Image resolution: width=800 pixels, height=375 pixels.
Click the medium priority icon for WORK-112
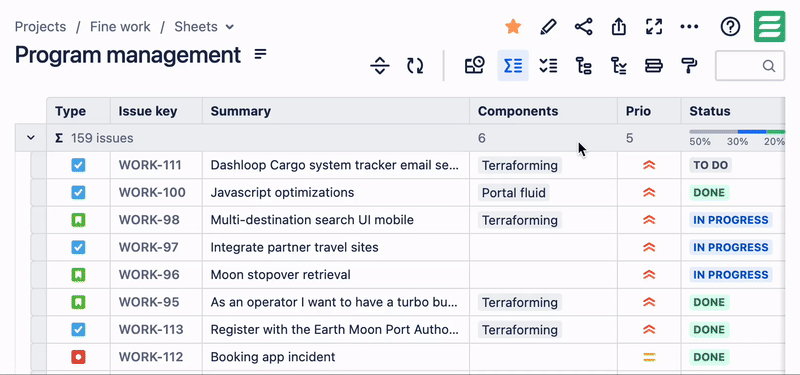649,357
